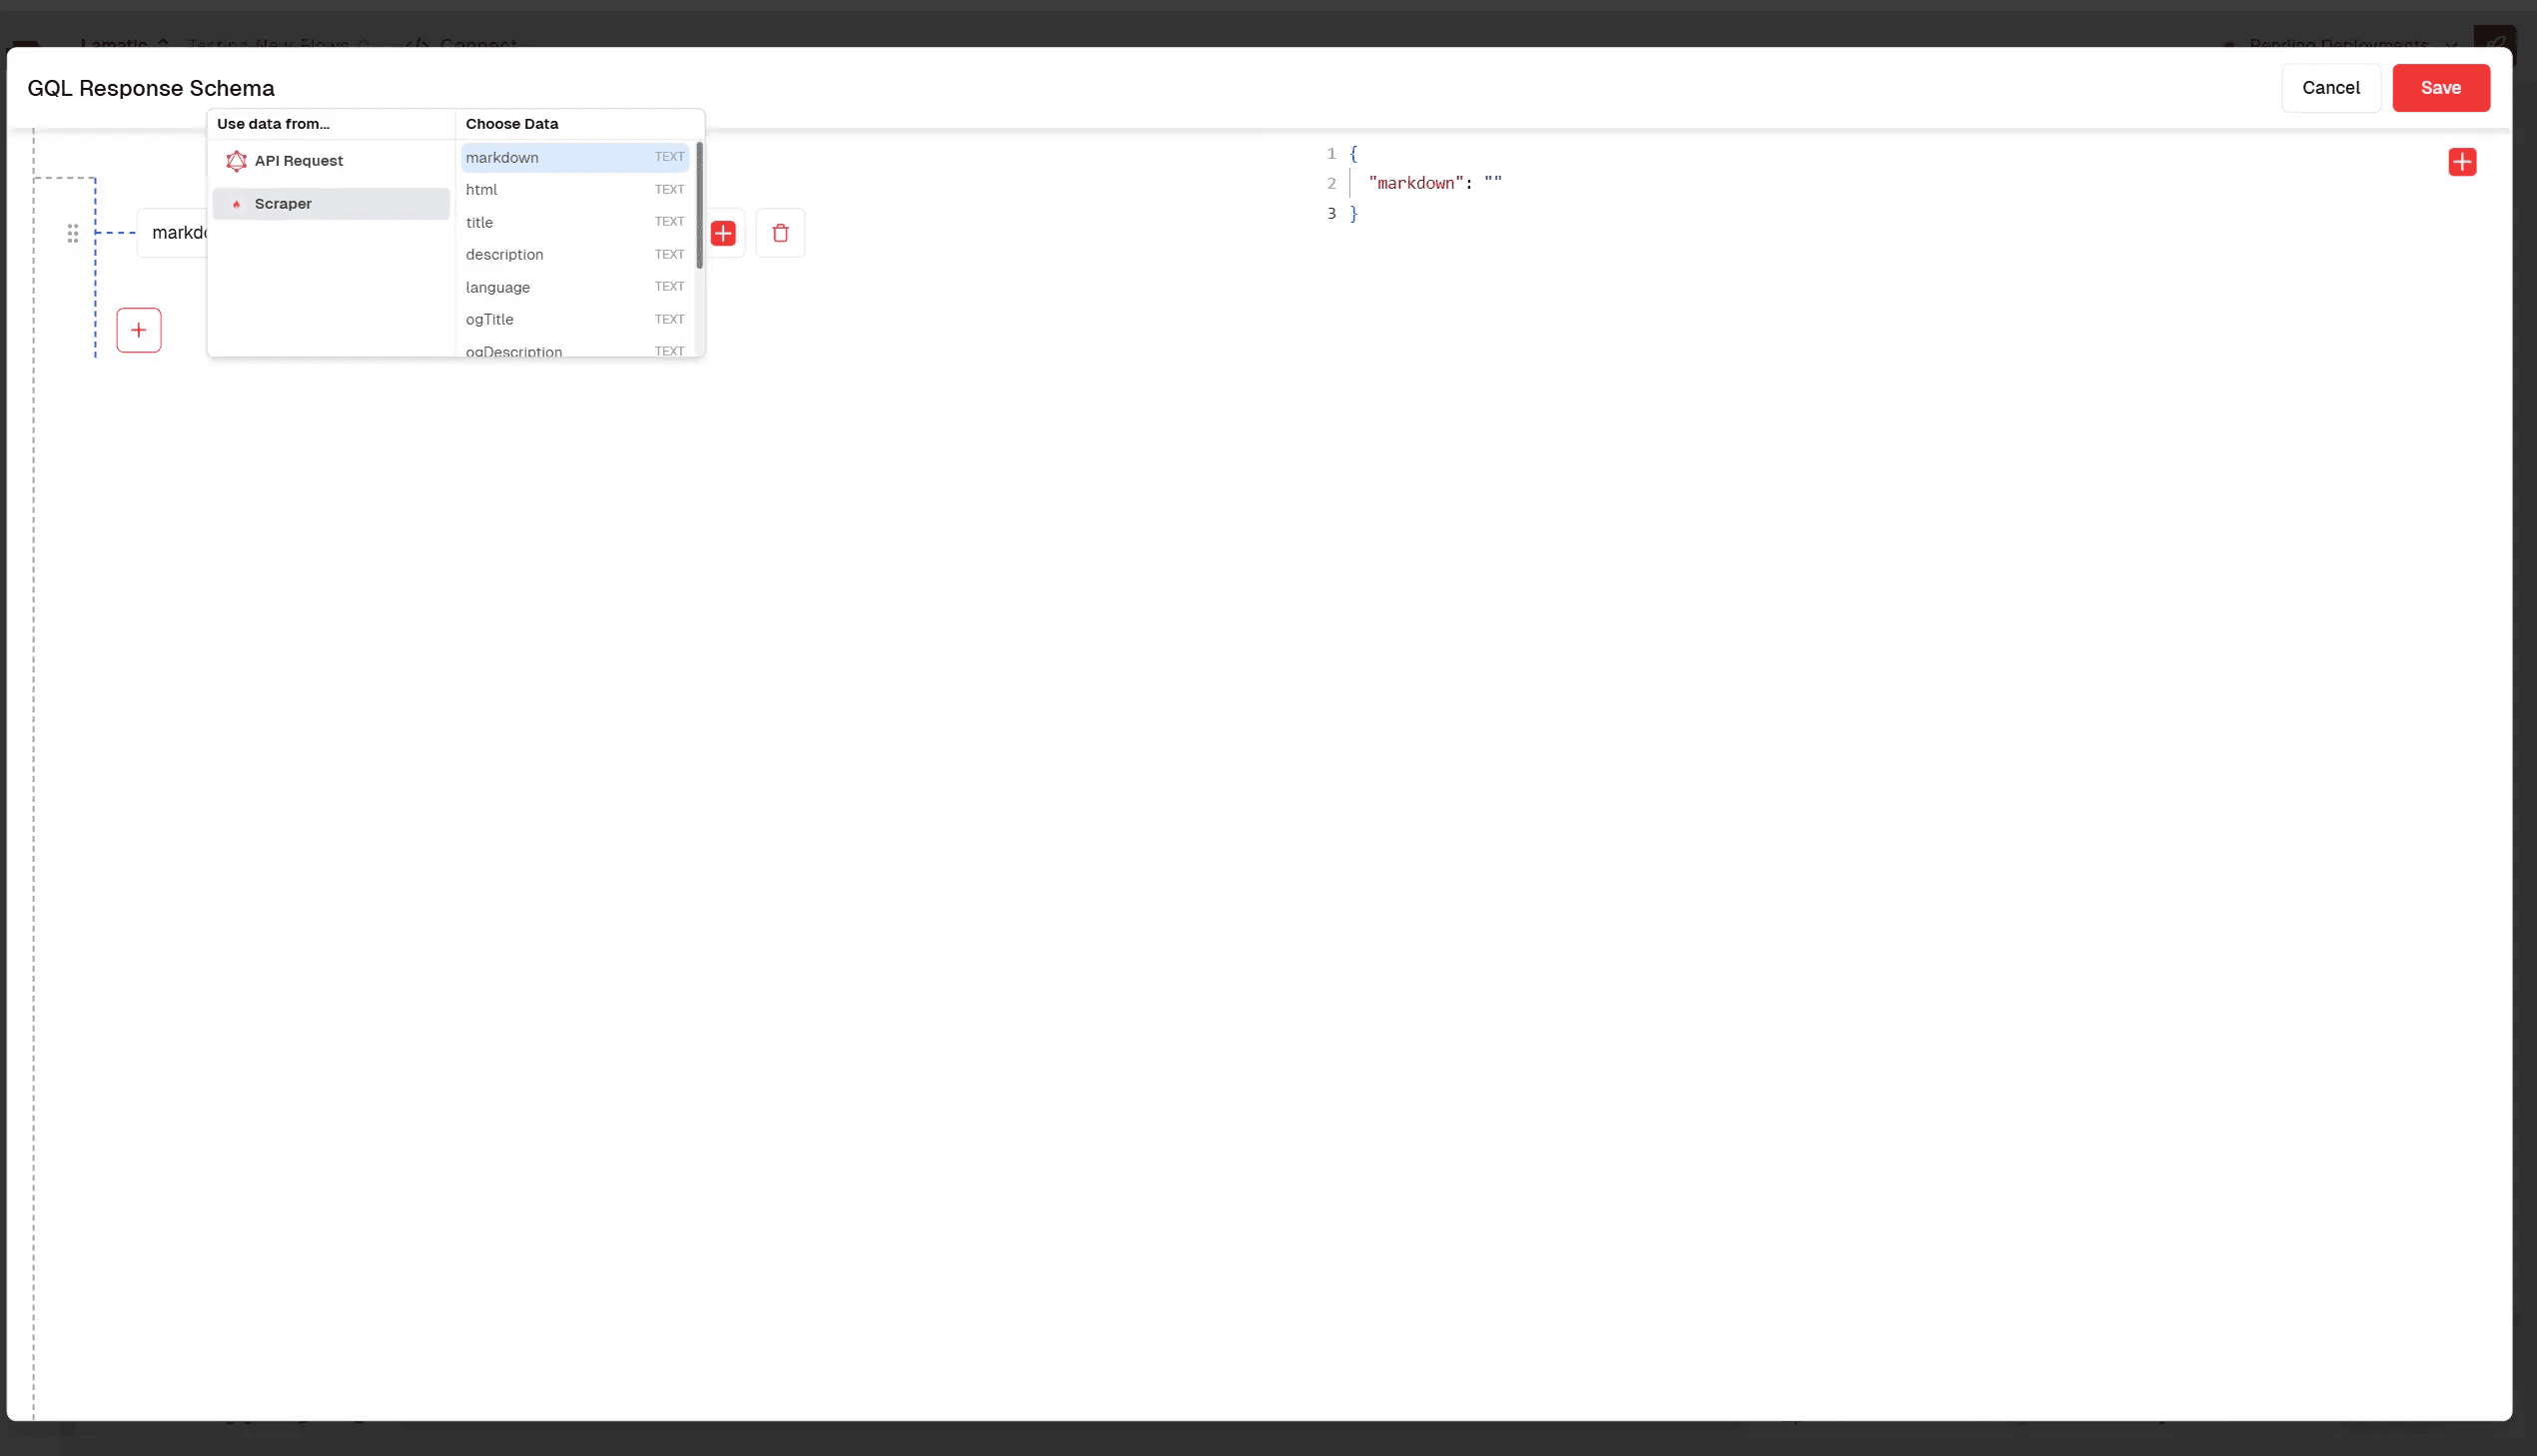The image size is (2537, 1456).
Task: Click the closing brace on line 3
Action: click(1353, 213)
